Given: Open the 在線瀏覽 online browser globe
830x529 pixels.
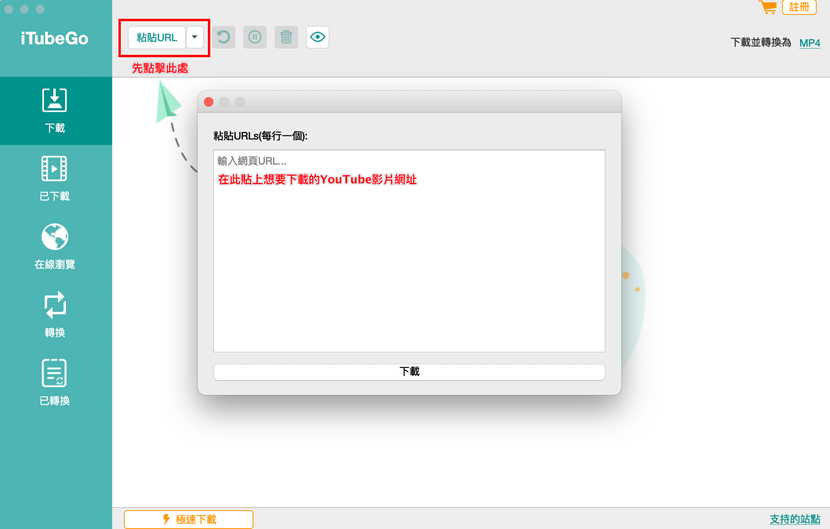Looking at the screenshot, I should click(55, 246).
